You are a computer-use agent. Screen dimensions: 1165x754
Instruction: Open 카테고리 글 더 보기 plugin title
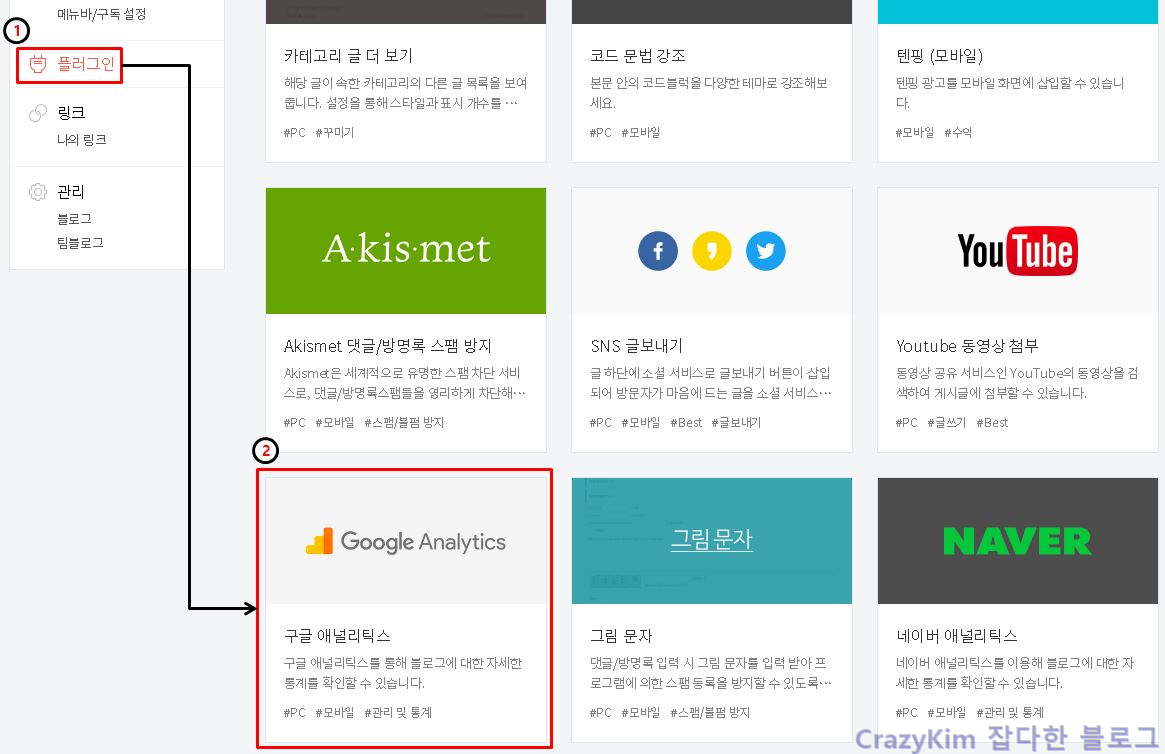coord(348,56)
